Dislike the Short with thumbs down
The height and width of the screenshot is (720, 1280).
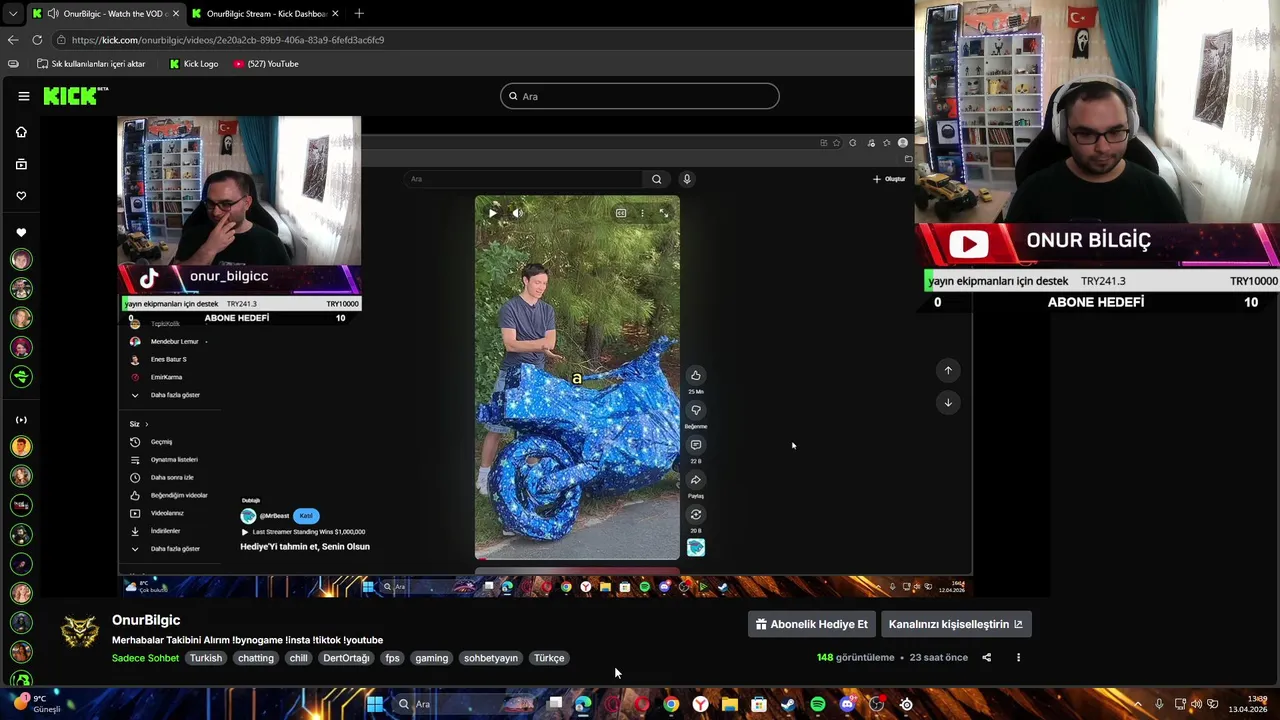[x=696, y=410]
